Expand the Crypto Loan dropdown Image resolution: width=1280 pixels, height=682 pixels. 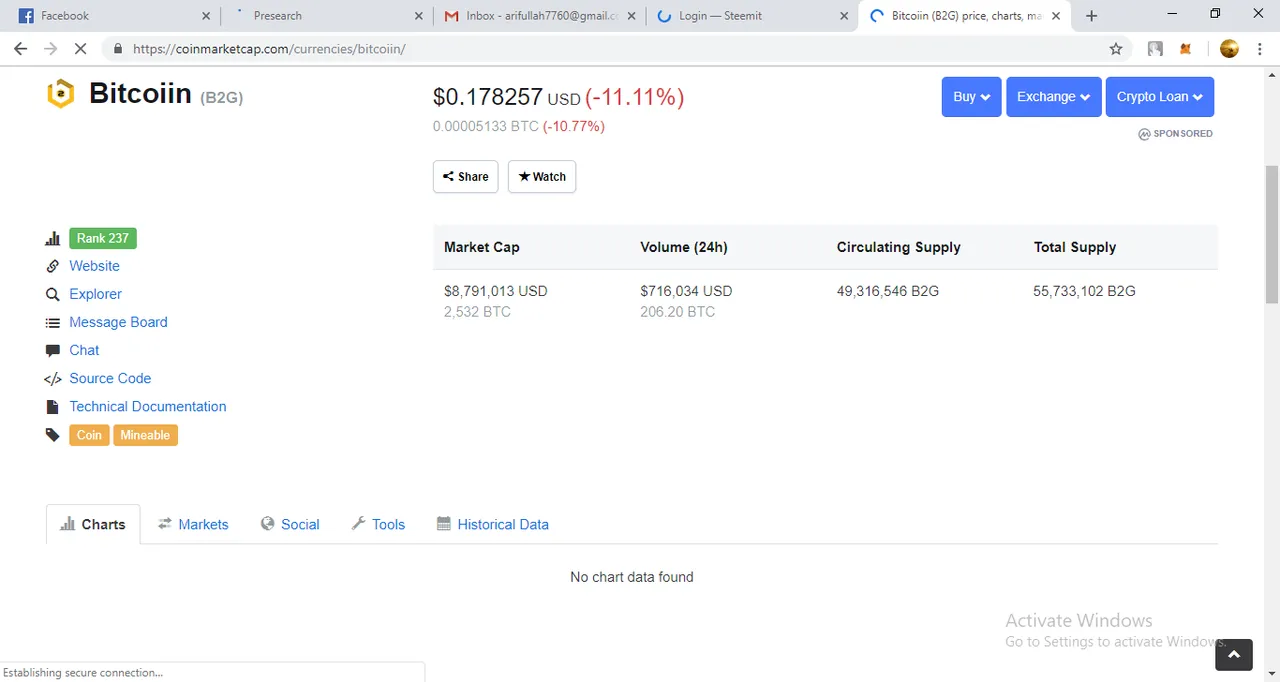click(1160, 97)
